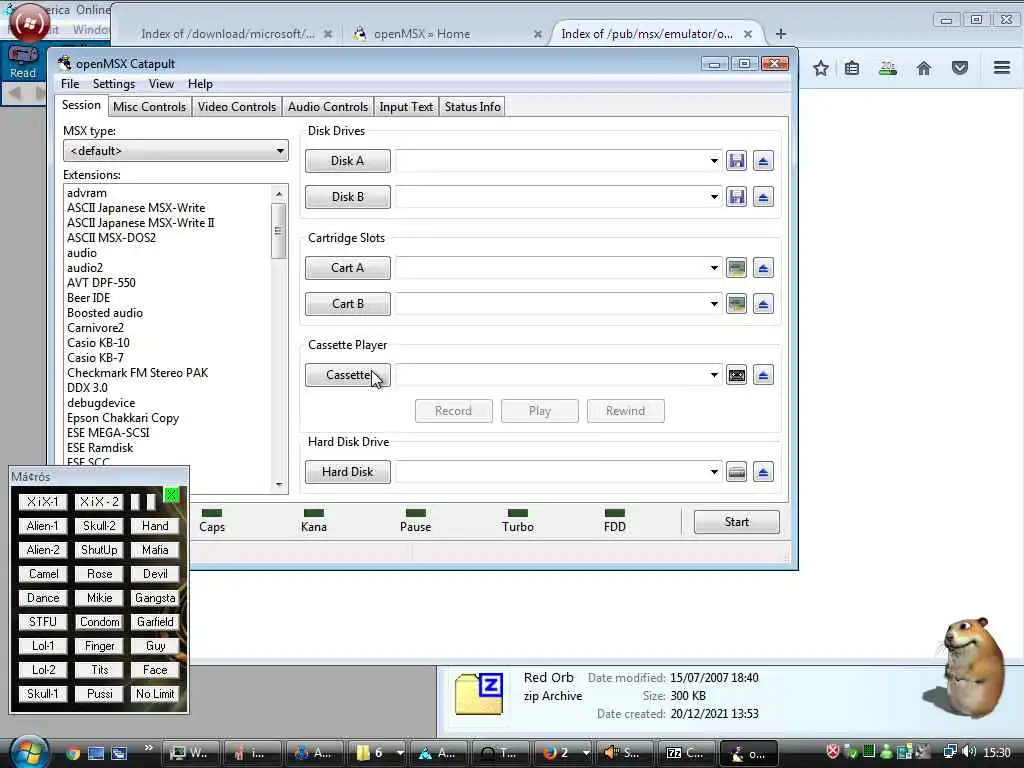Click the Disk A save-image floppy icon
The width and height of the screenshot is (1024, 768).
(736, 161)
